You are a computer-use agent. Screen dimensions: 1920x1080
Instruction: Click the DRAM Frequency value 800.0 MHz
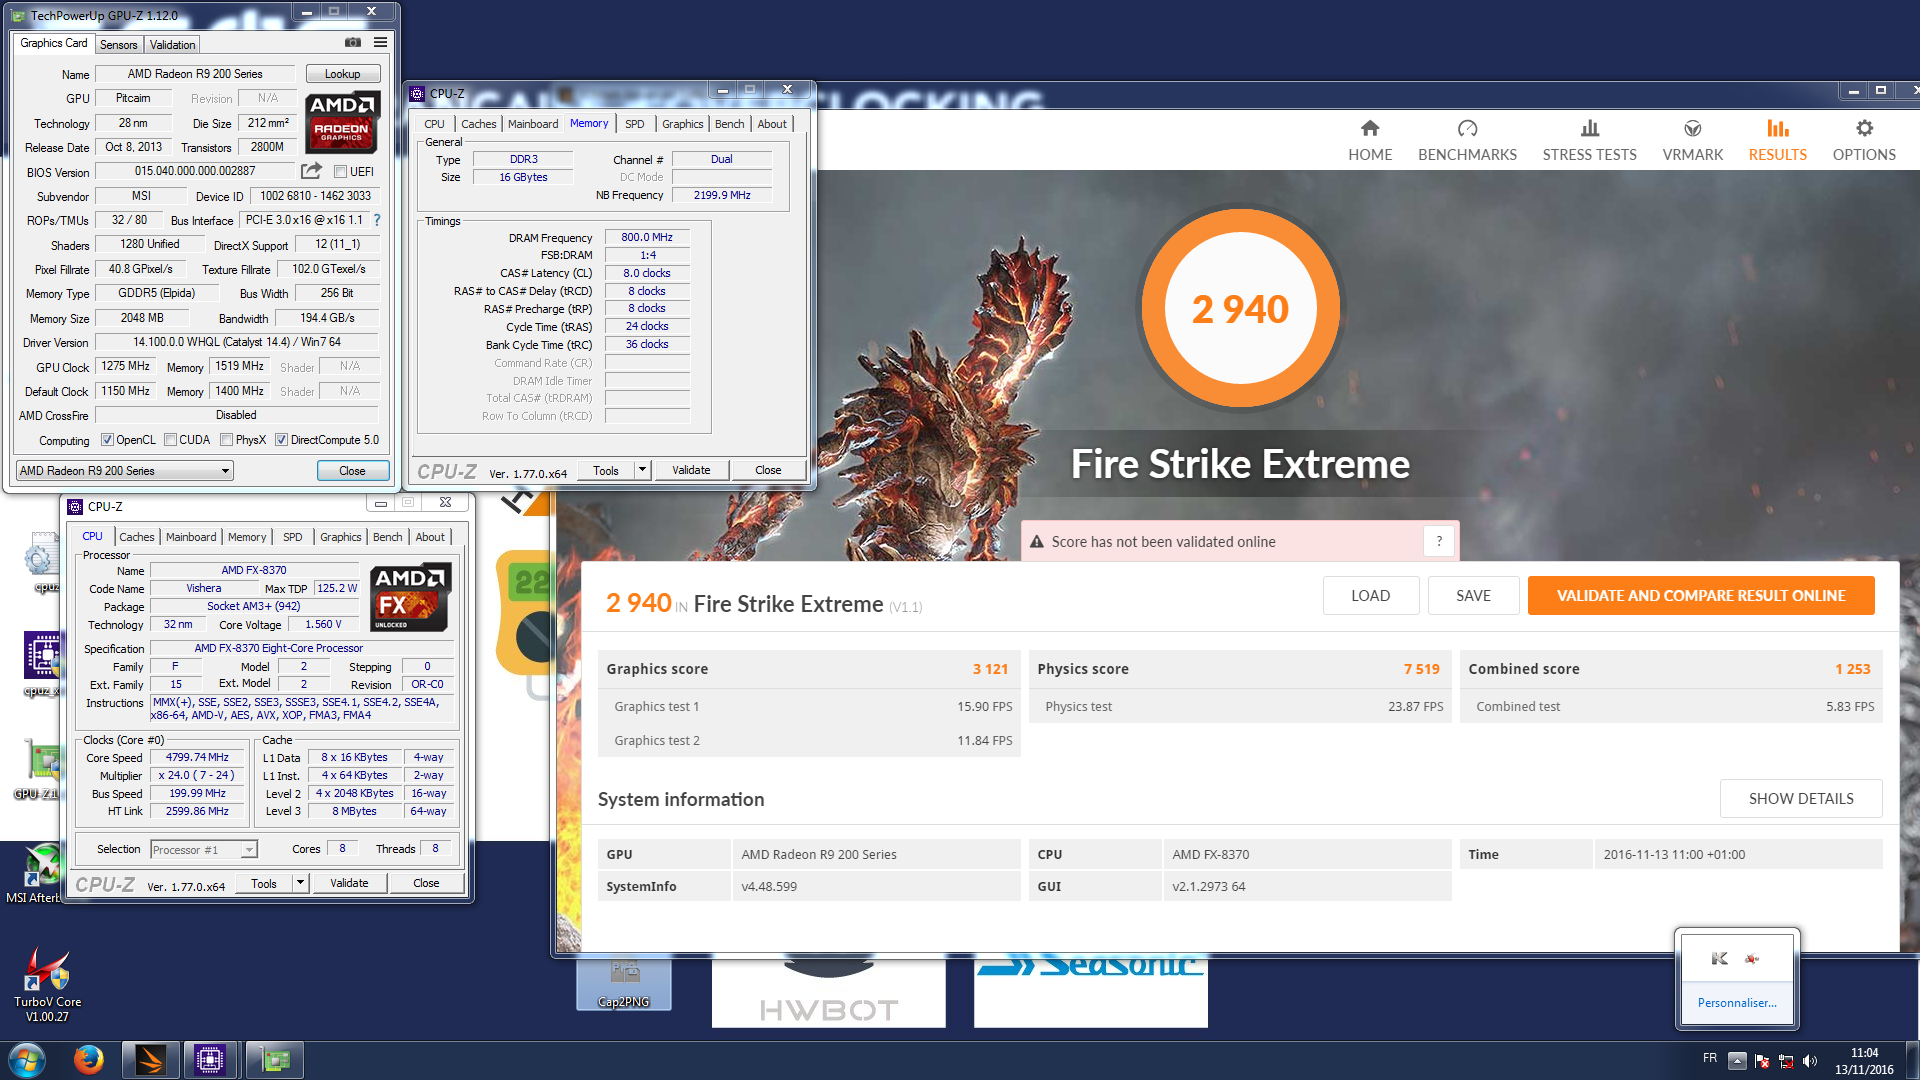(x=647, y=237)
